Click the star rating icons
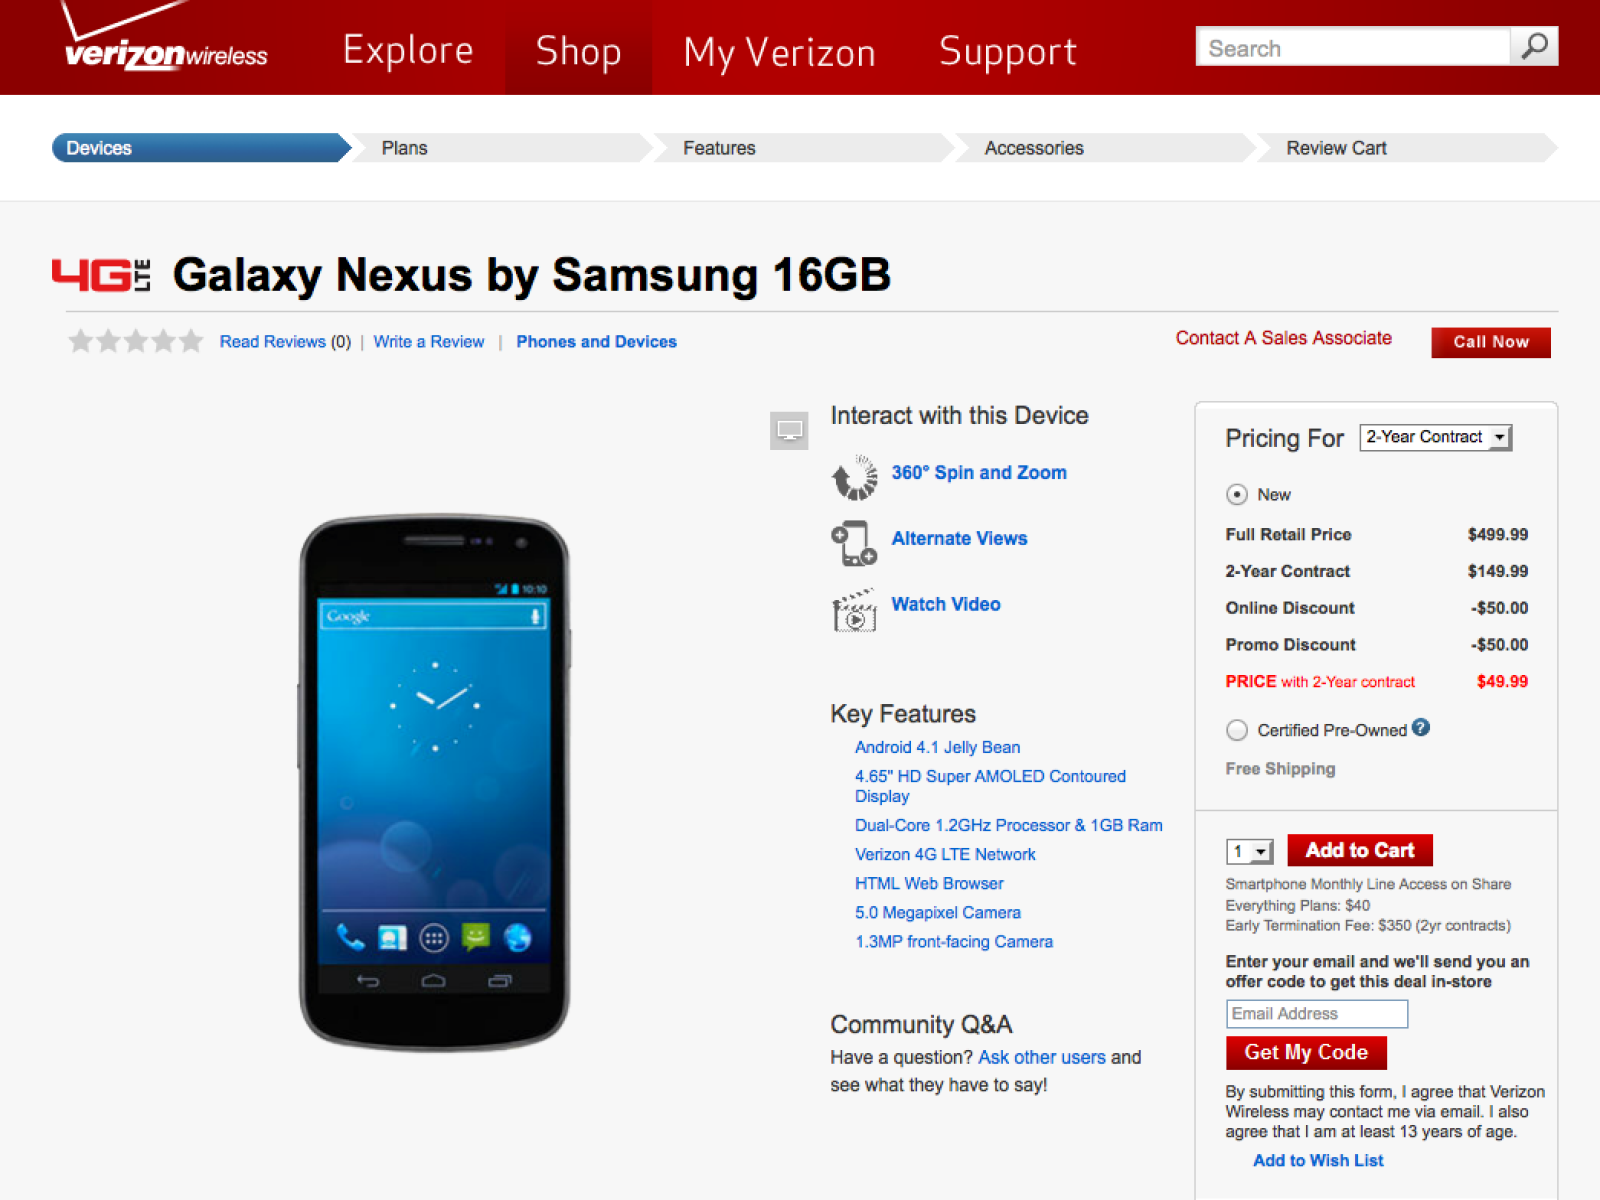 point(135,342)
